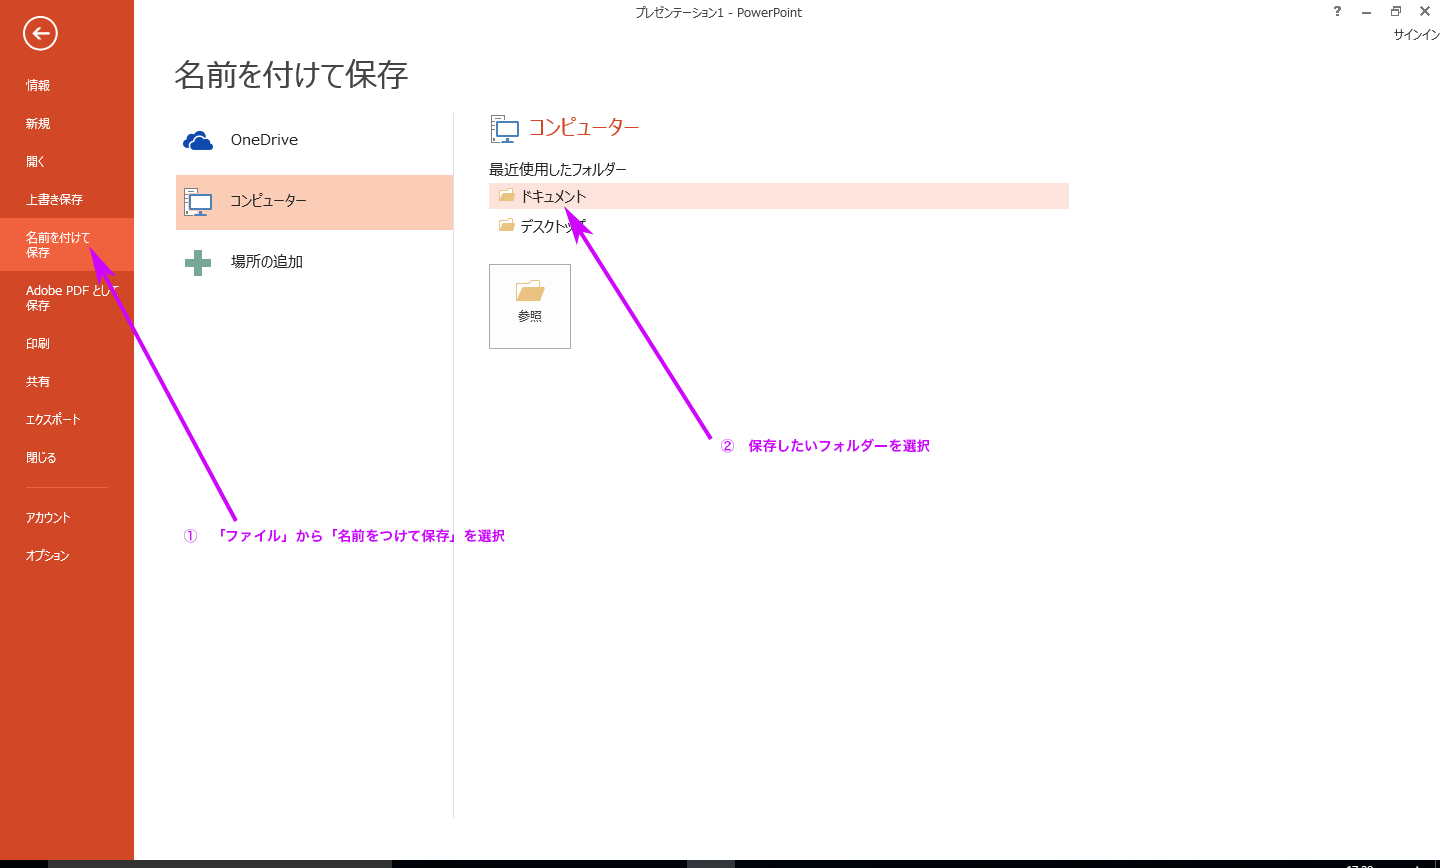
Task: Restore down the PowerPoint window
Action: click(1395, 11)
